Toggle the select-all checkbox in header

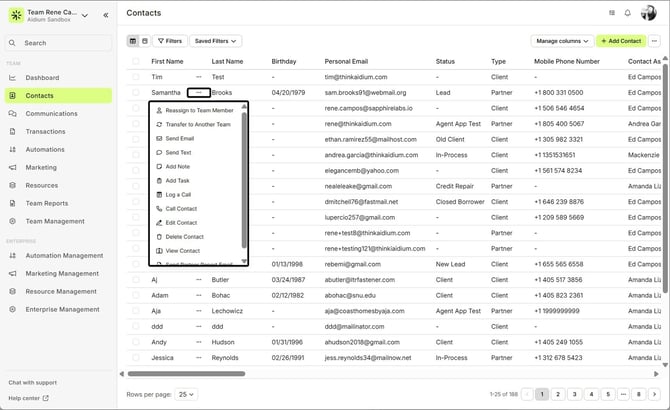tap(136, 61)
